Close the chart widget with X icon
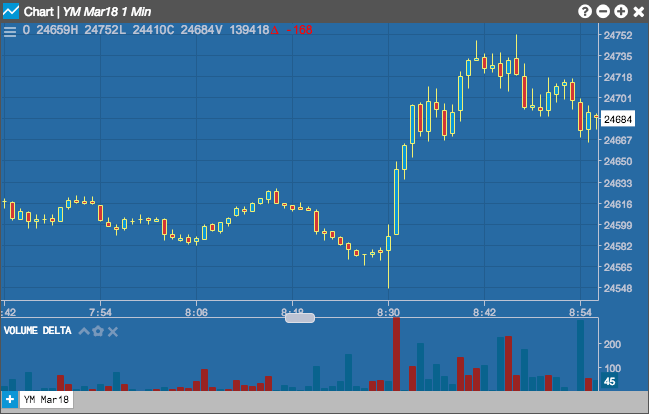The height and width of the screenshot is (414, 649). 639,12
